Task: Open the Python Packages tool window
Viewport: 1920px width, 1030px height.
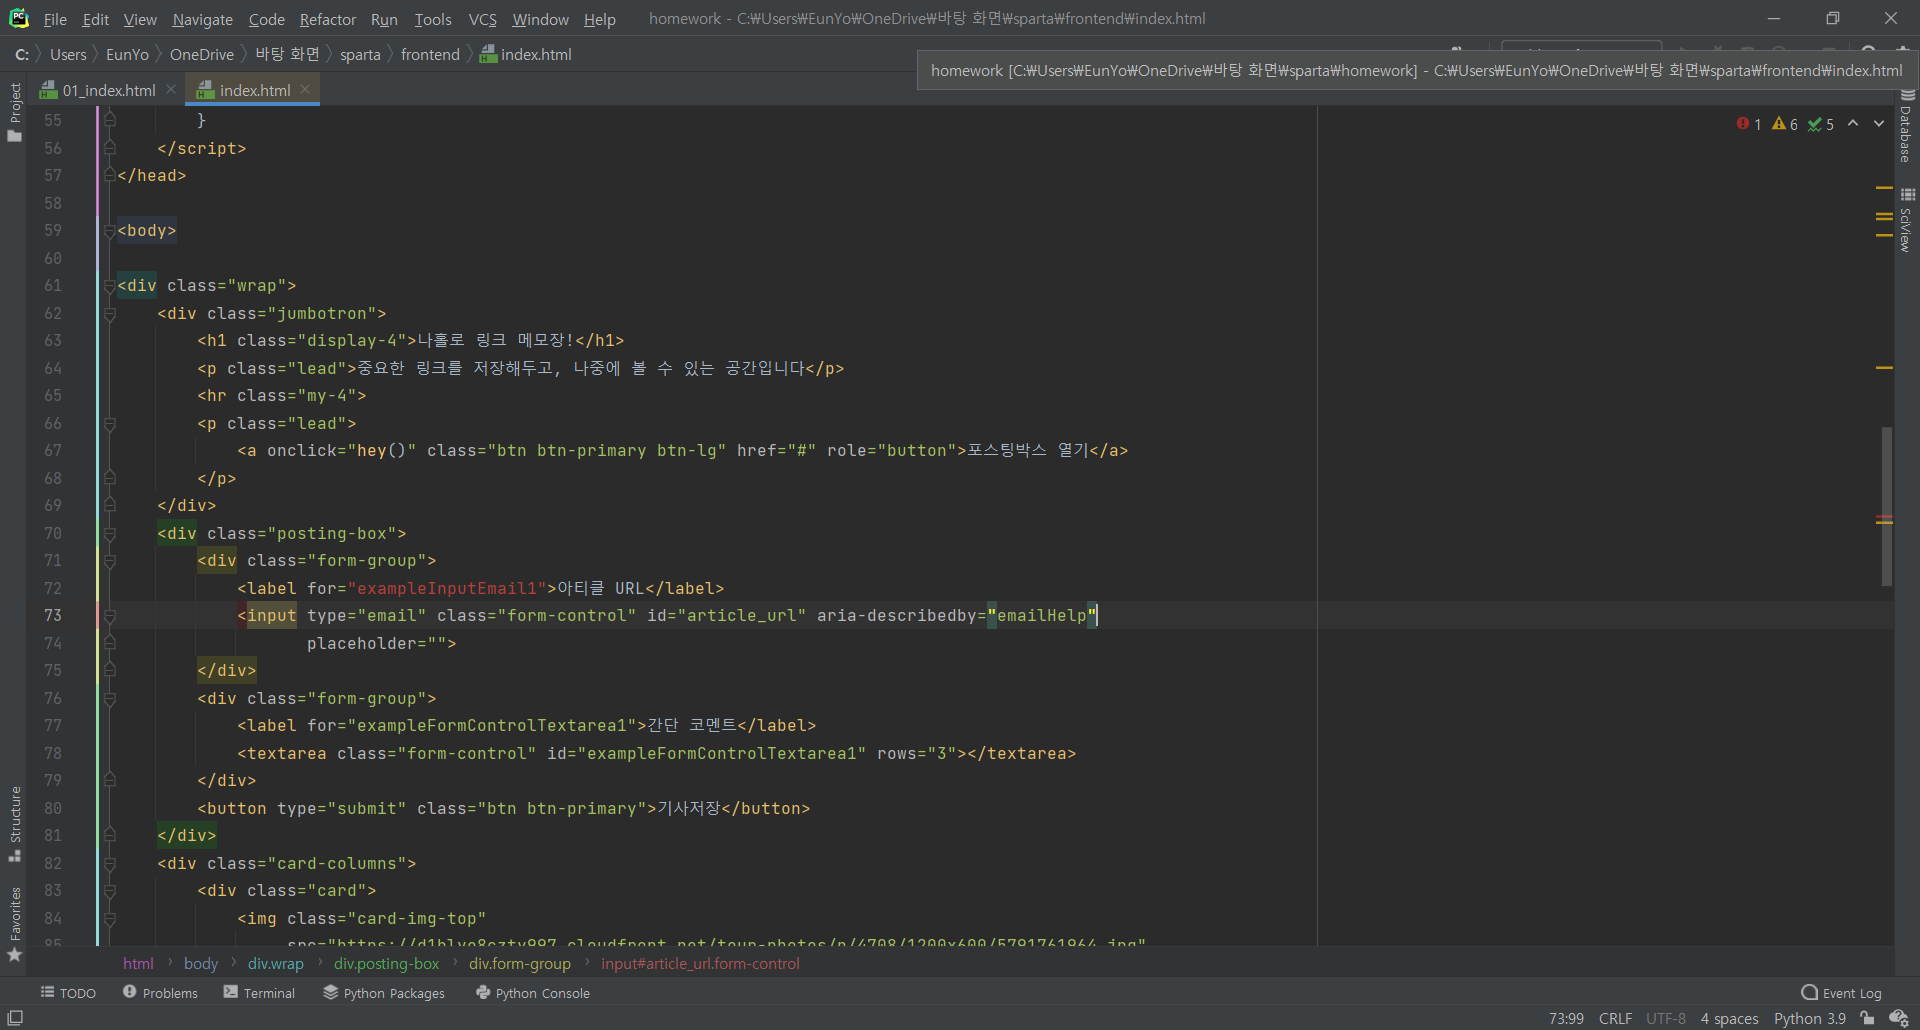Action: (x=384, y=993)
